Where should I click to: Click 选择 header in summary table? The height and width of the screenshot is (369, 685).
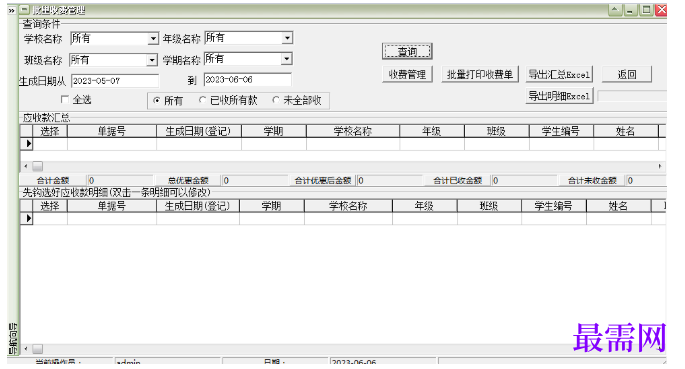point(50,131)
